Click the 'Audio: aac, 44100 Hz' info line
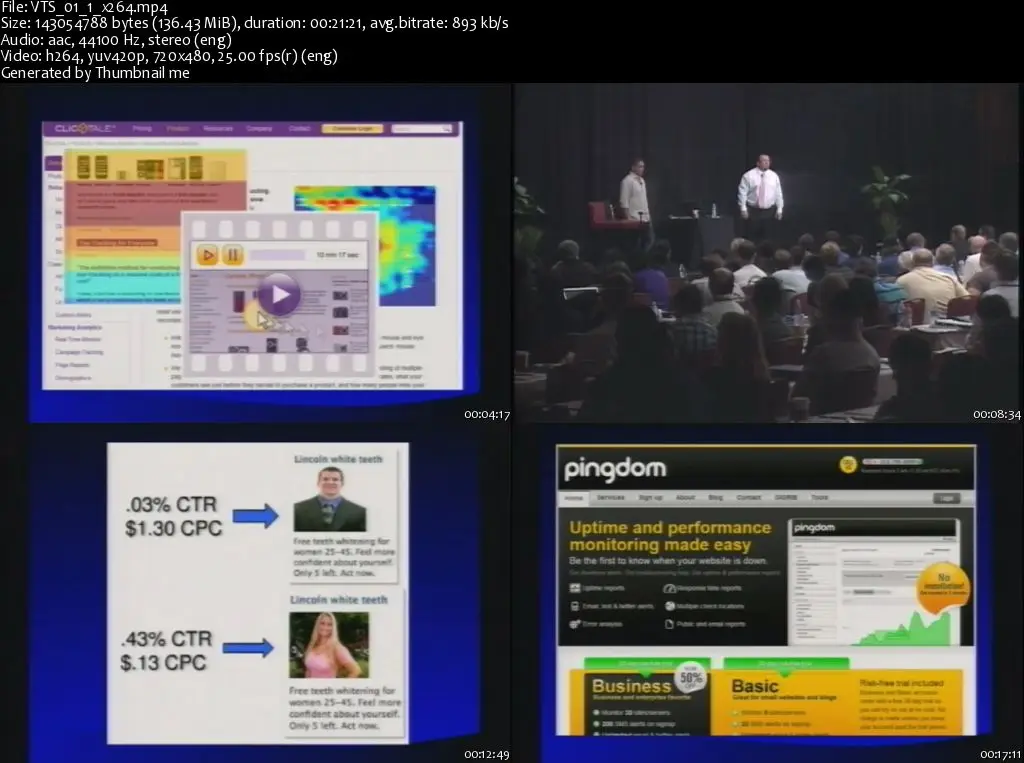Image resolution: width=1024 pixels, height=763 pixels. [116, 40]
